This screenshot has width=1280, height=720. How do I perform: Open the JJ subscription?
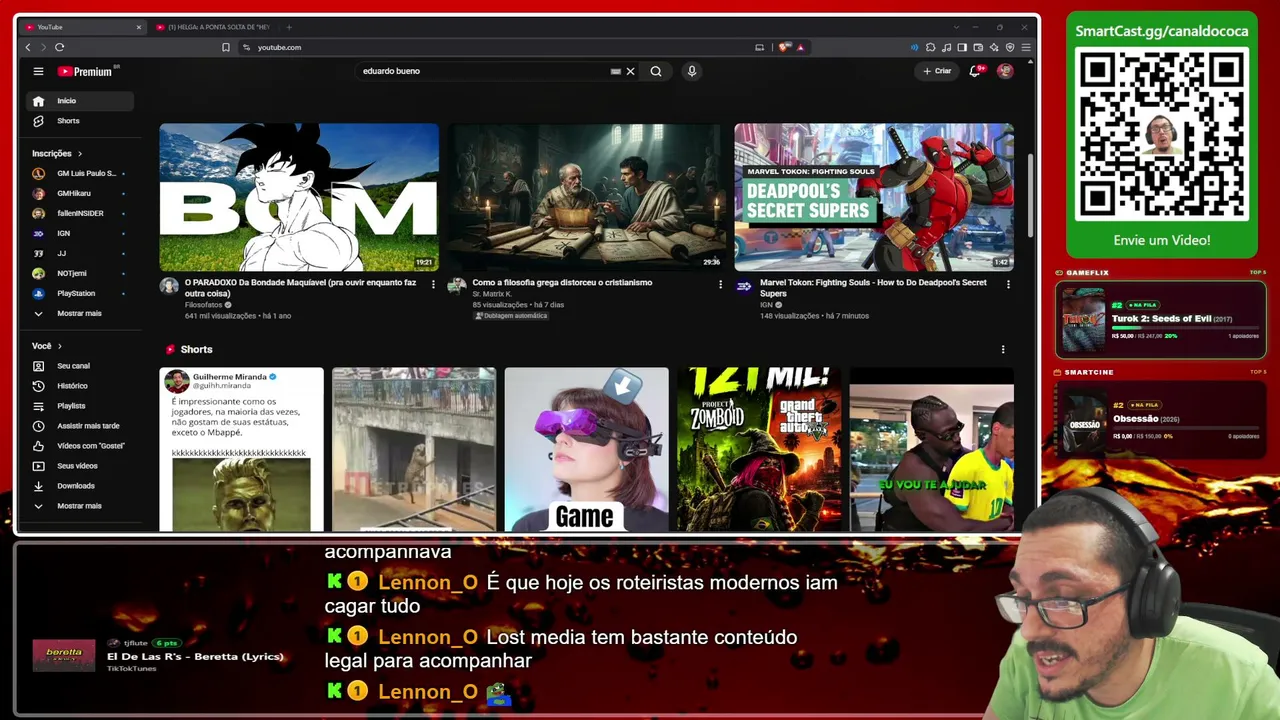click(80, 253)
